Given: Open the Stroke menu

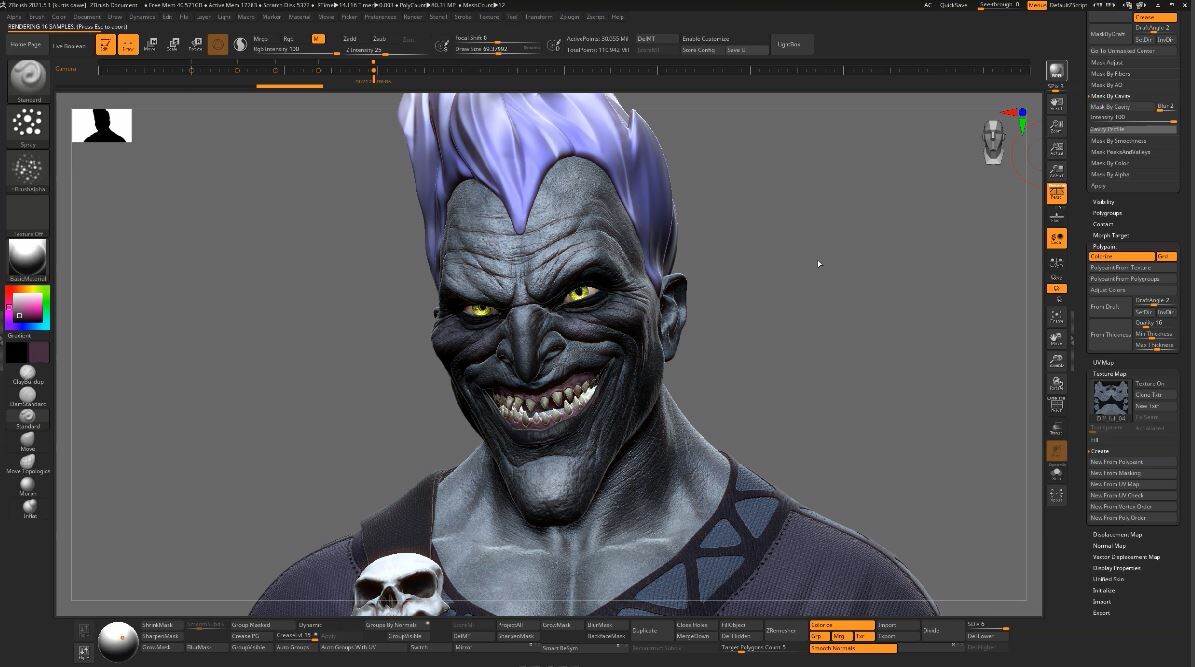Looking at the screenshot, I should point(463,17).
